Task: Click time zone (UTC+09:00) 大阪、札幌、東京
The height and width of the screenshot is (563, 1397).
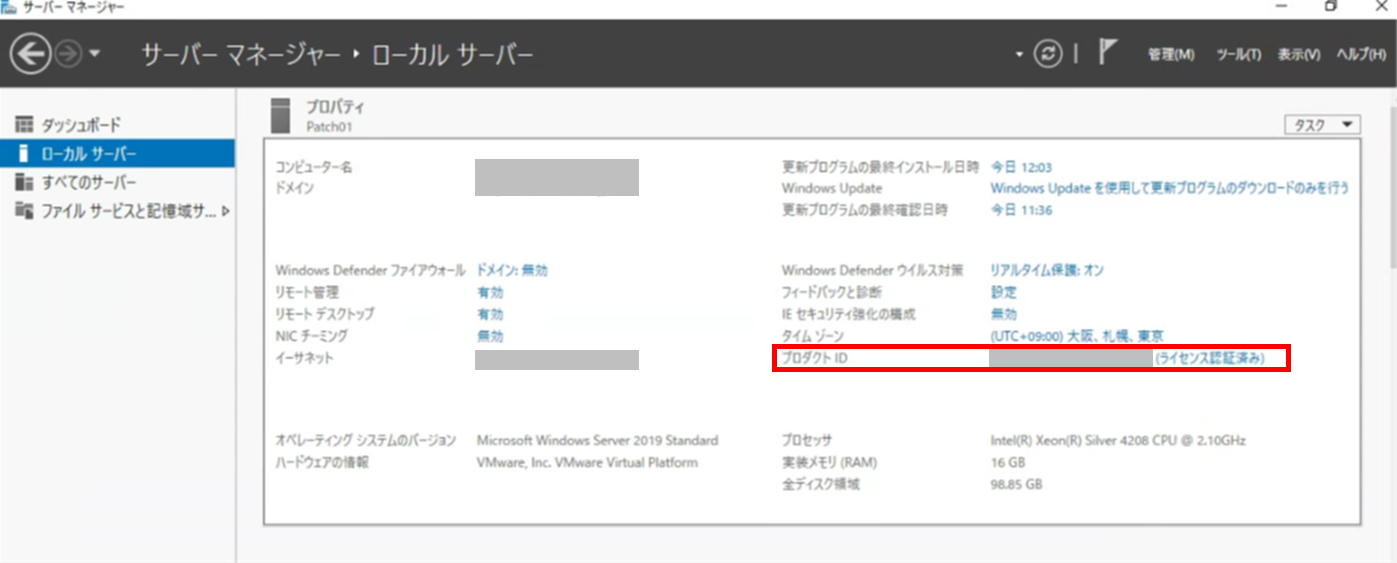Action: tap(1076, 336)
